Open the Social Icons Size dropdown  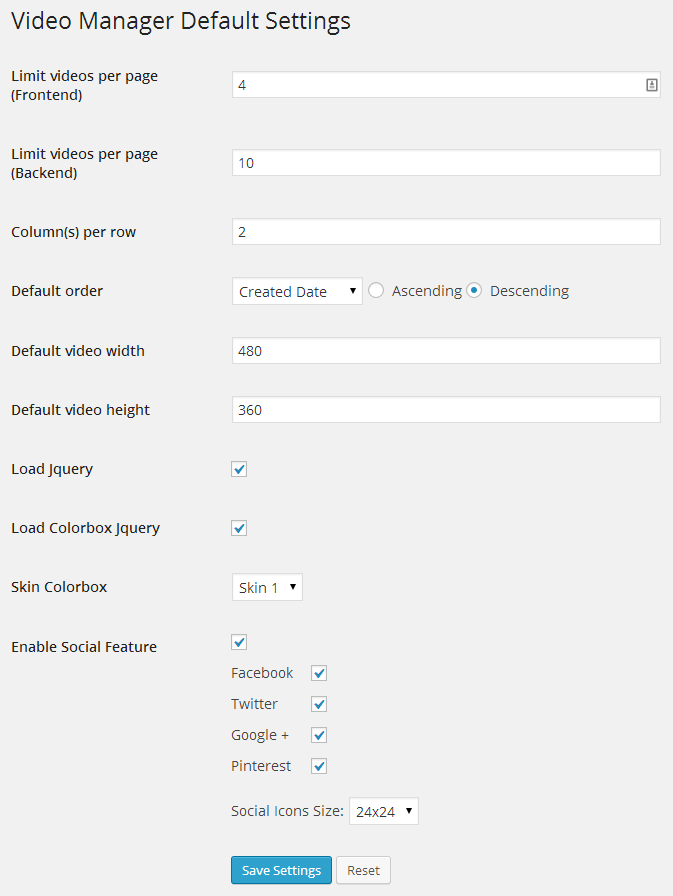[x=384, y=811]
